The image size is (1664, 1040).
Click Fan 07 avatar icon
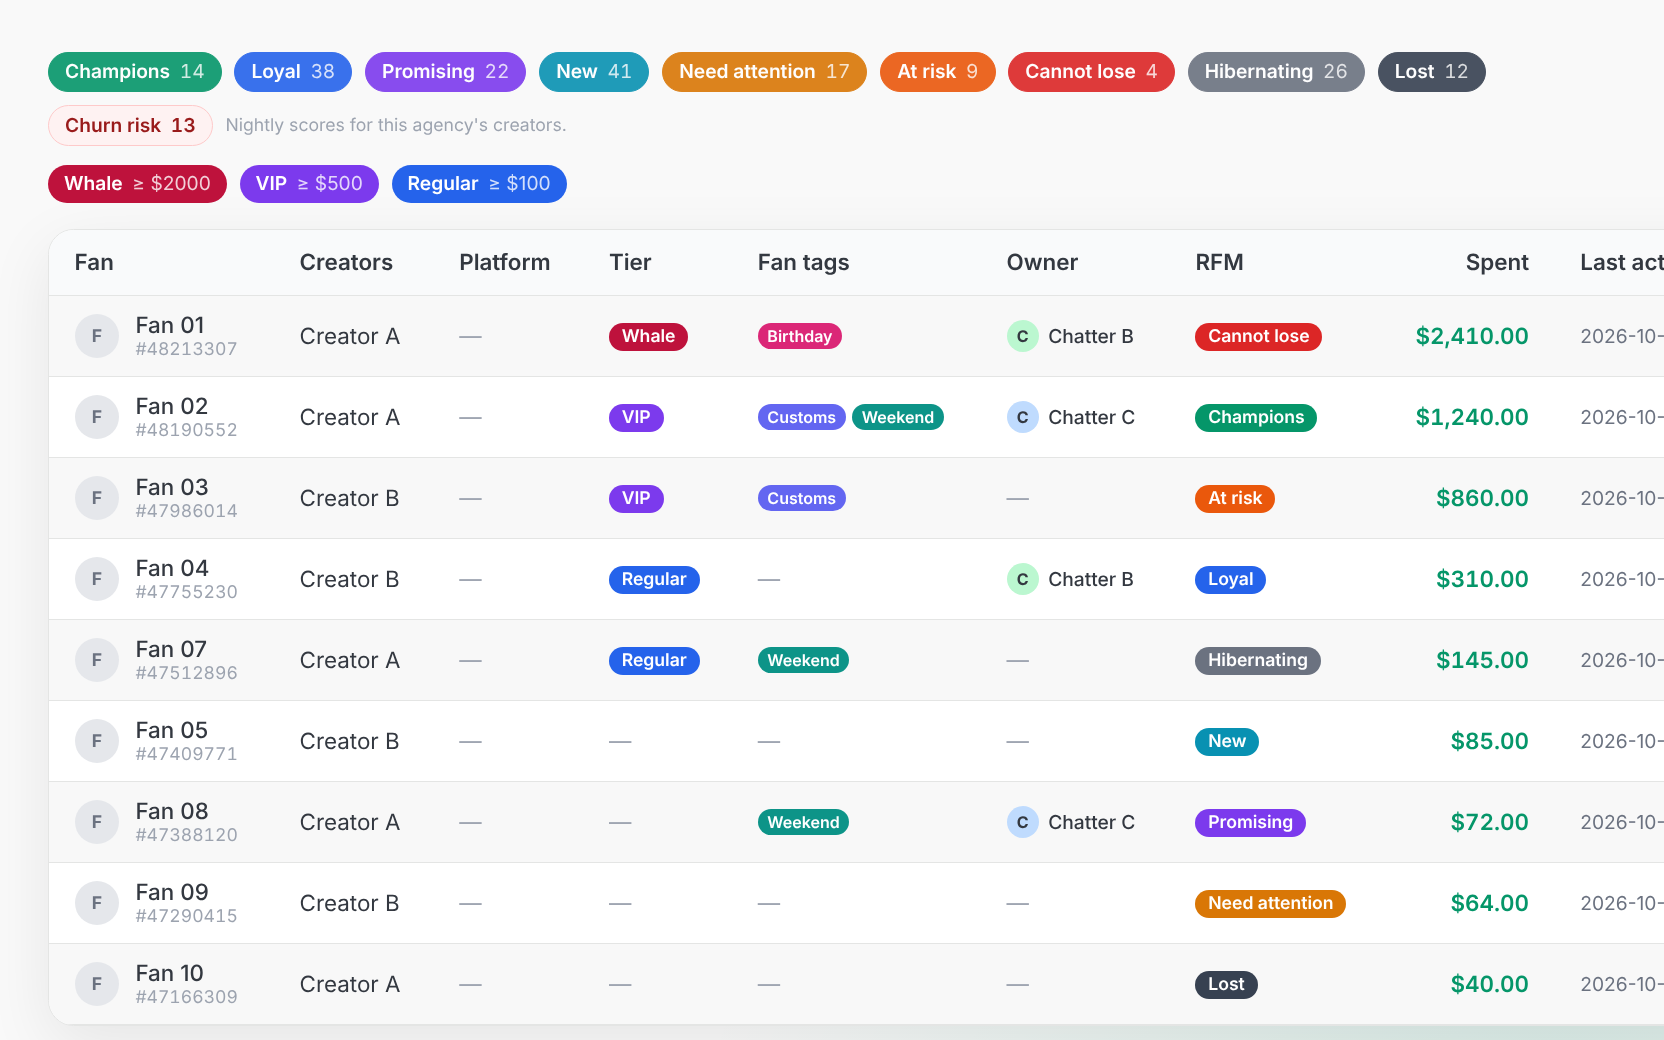(97, 660)
